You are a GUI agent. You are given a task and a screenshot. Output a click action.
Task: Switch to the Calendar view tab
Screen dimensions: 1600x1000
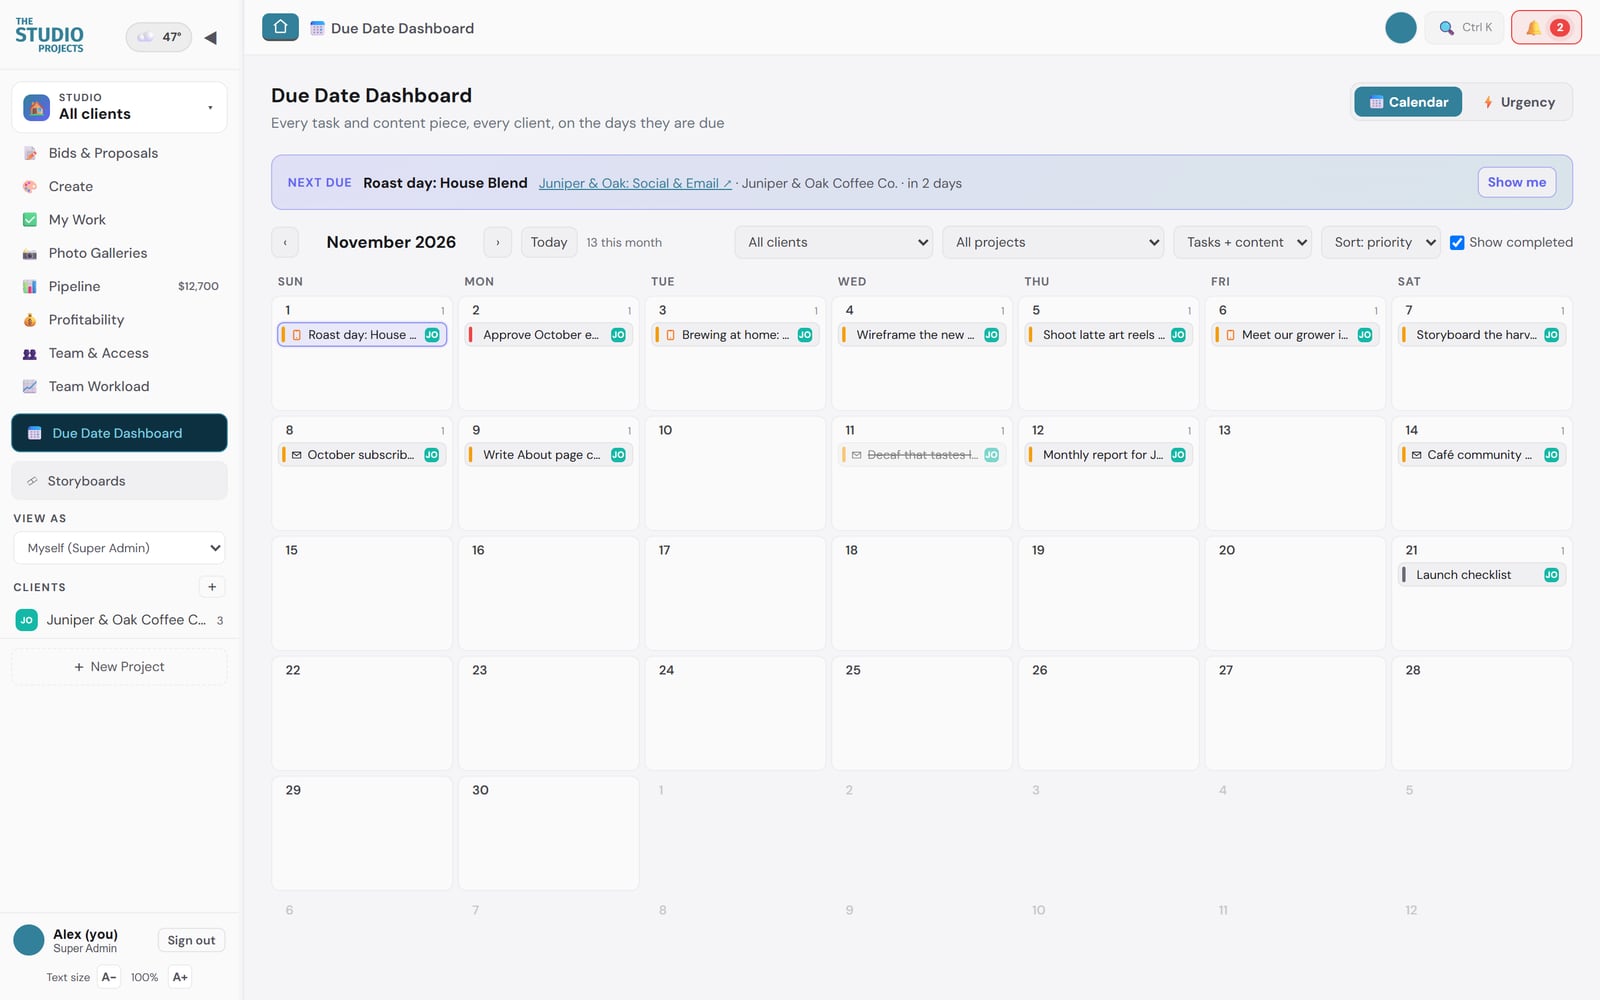[1408, 102]
